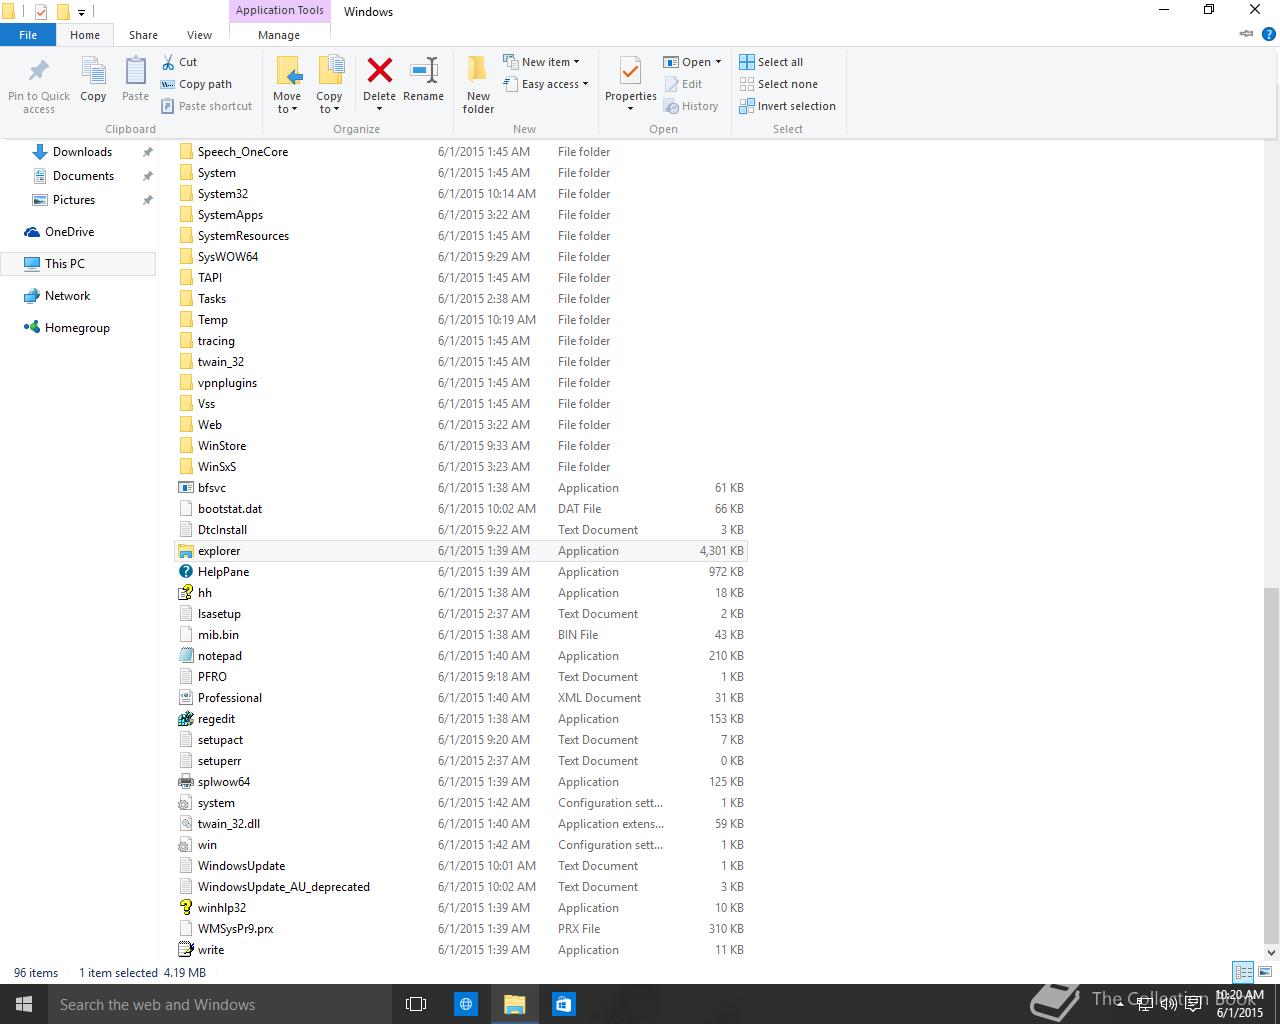Image resolution: width=1280 pixels, height=1024 pixels.
Task: Open the Help question mark icon
Action: pos(1270,34)
